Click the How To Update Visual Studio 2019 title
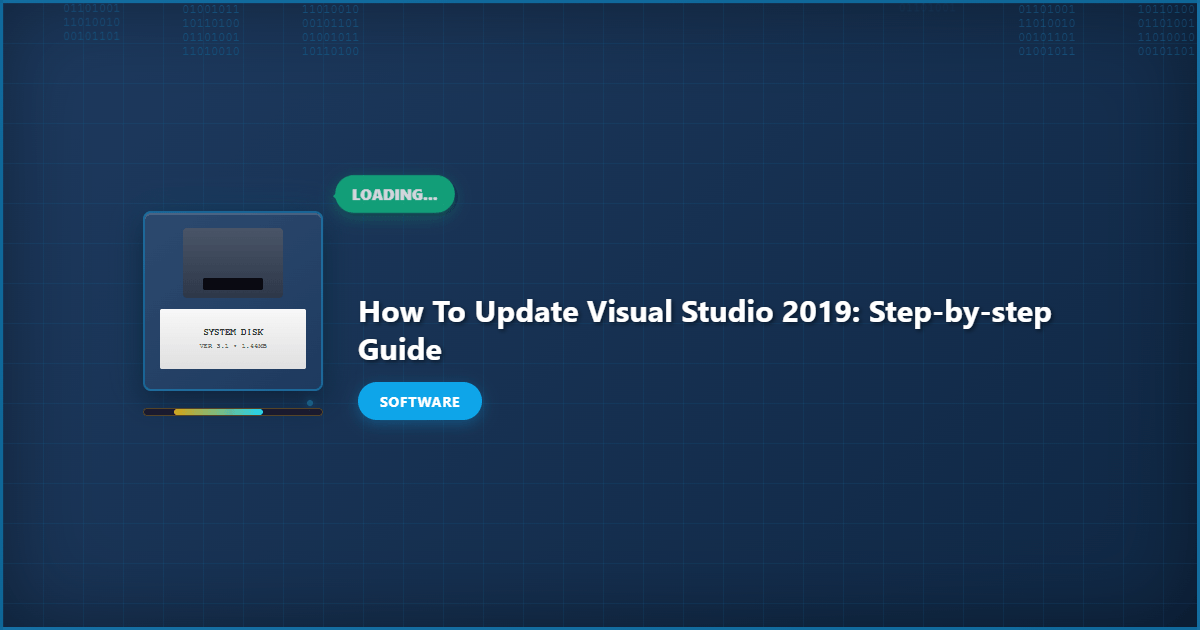The image size is (1200, 630). point(705,330)
